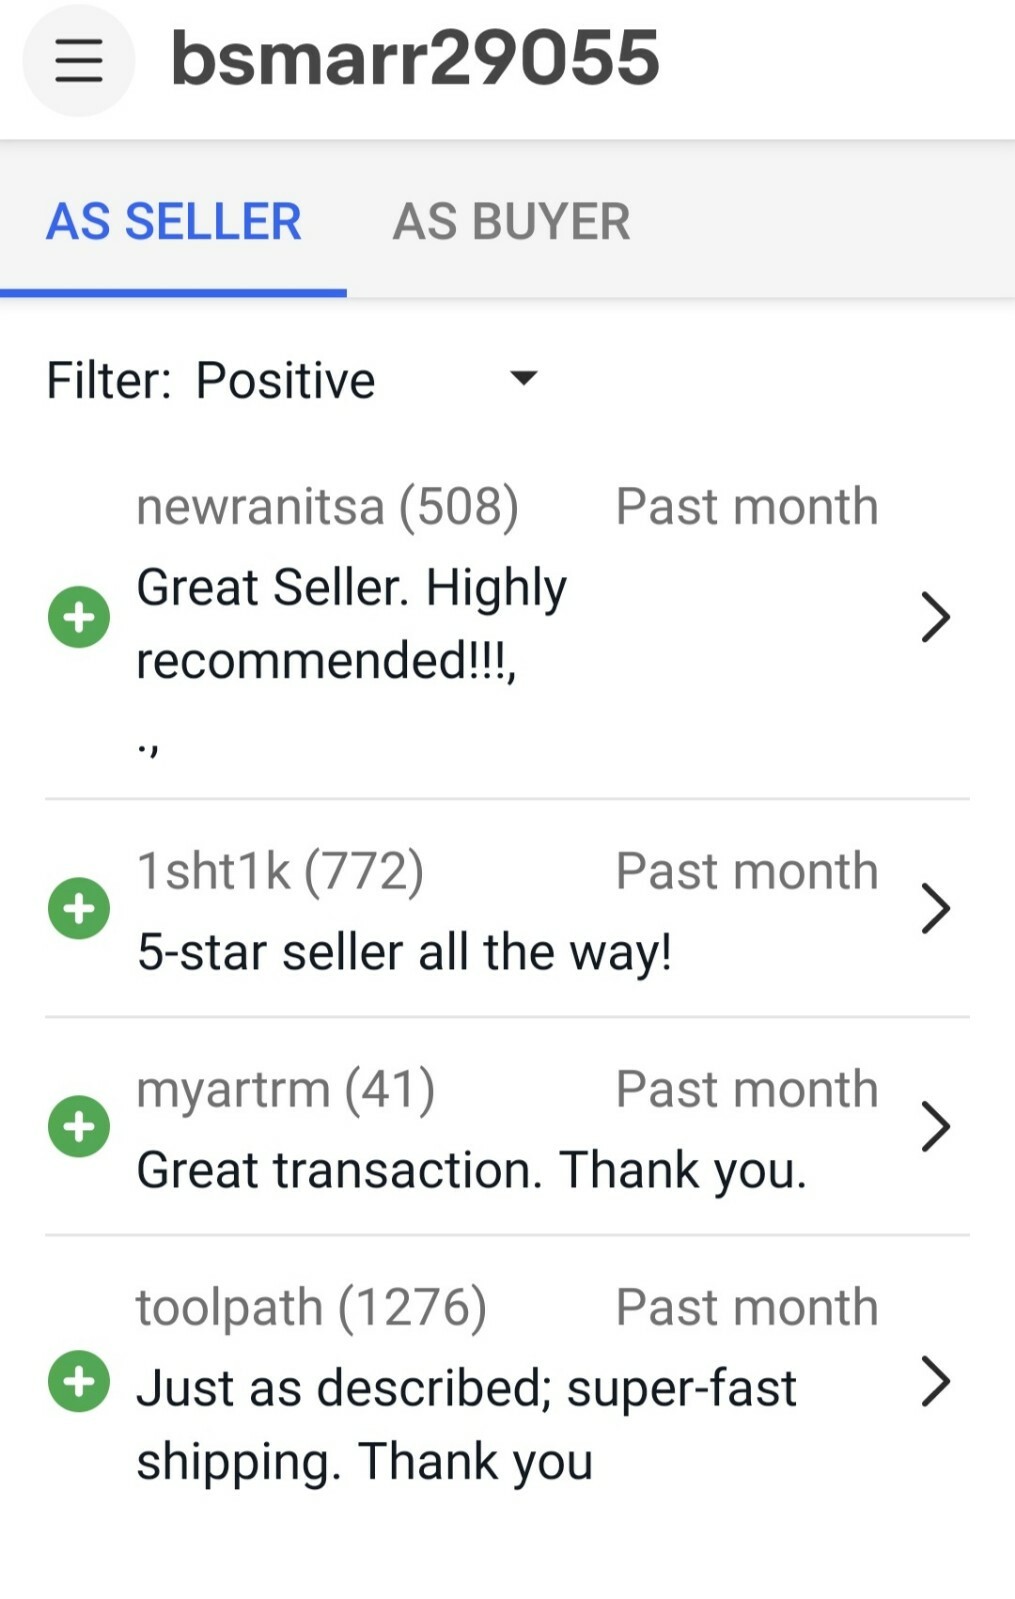The image size is (1015, 1599).
Task: Click username toolpath (1276)
Action: click(x=311, y=1308)
